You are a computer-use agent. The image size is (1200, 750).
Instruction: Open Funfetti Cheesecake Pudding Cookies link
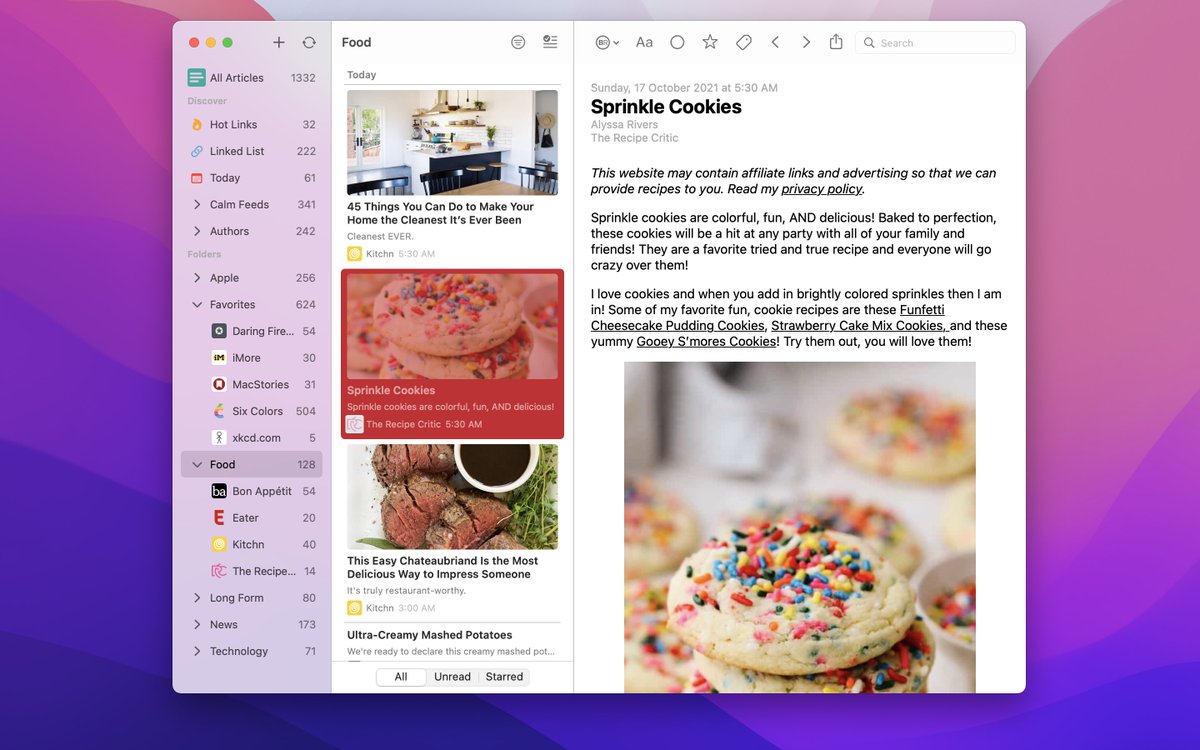click(768, 318)
